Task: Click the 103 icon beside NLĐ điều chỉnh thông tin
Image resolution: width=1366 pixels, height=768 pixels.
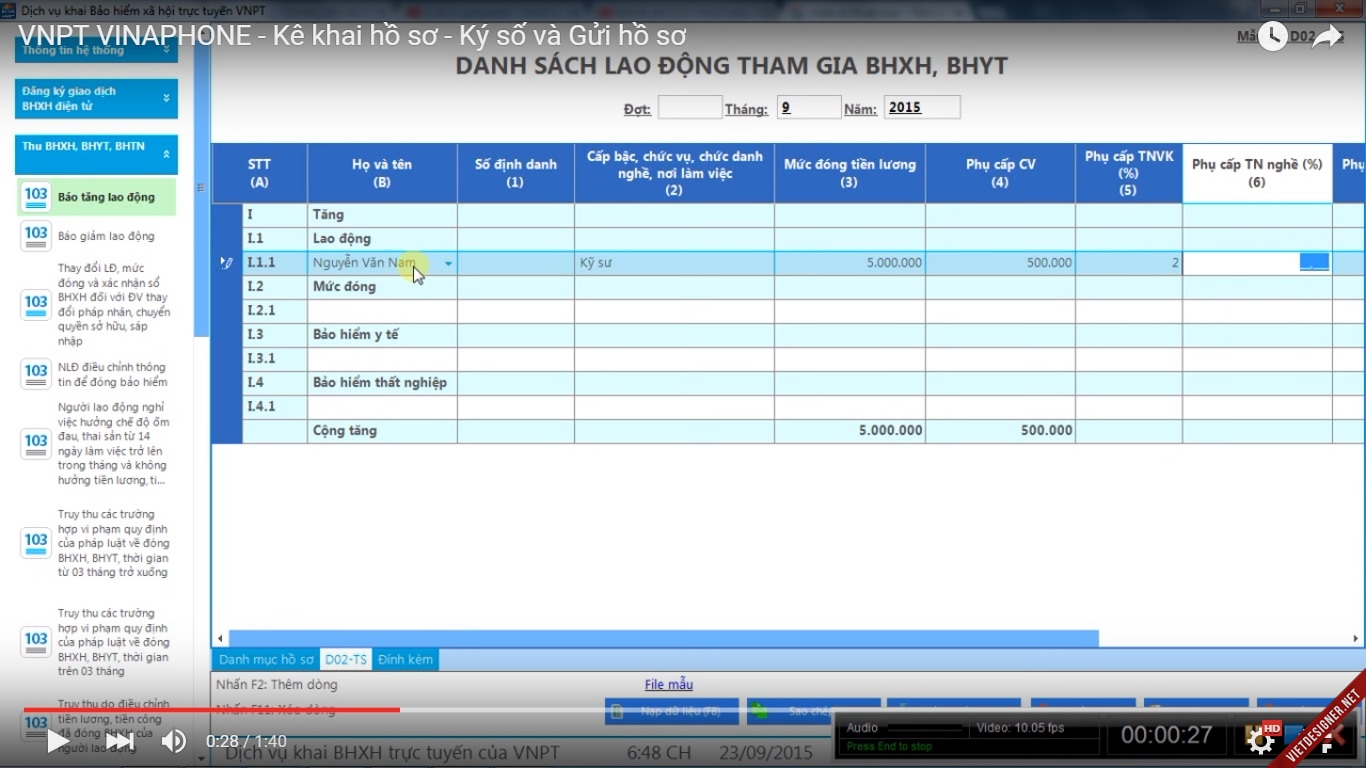Action: click(36, 374)
